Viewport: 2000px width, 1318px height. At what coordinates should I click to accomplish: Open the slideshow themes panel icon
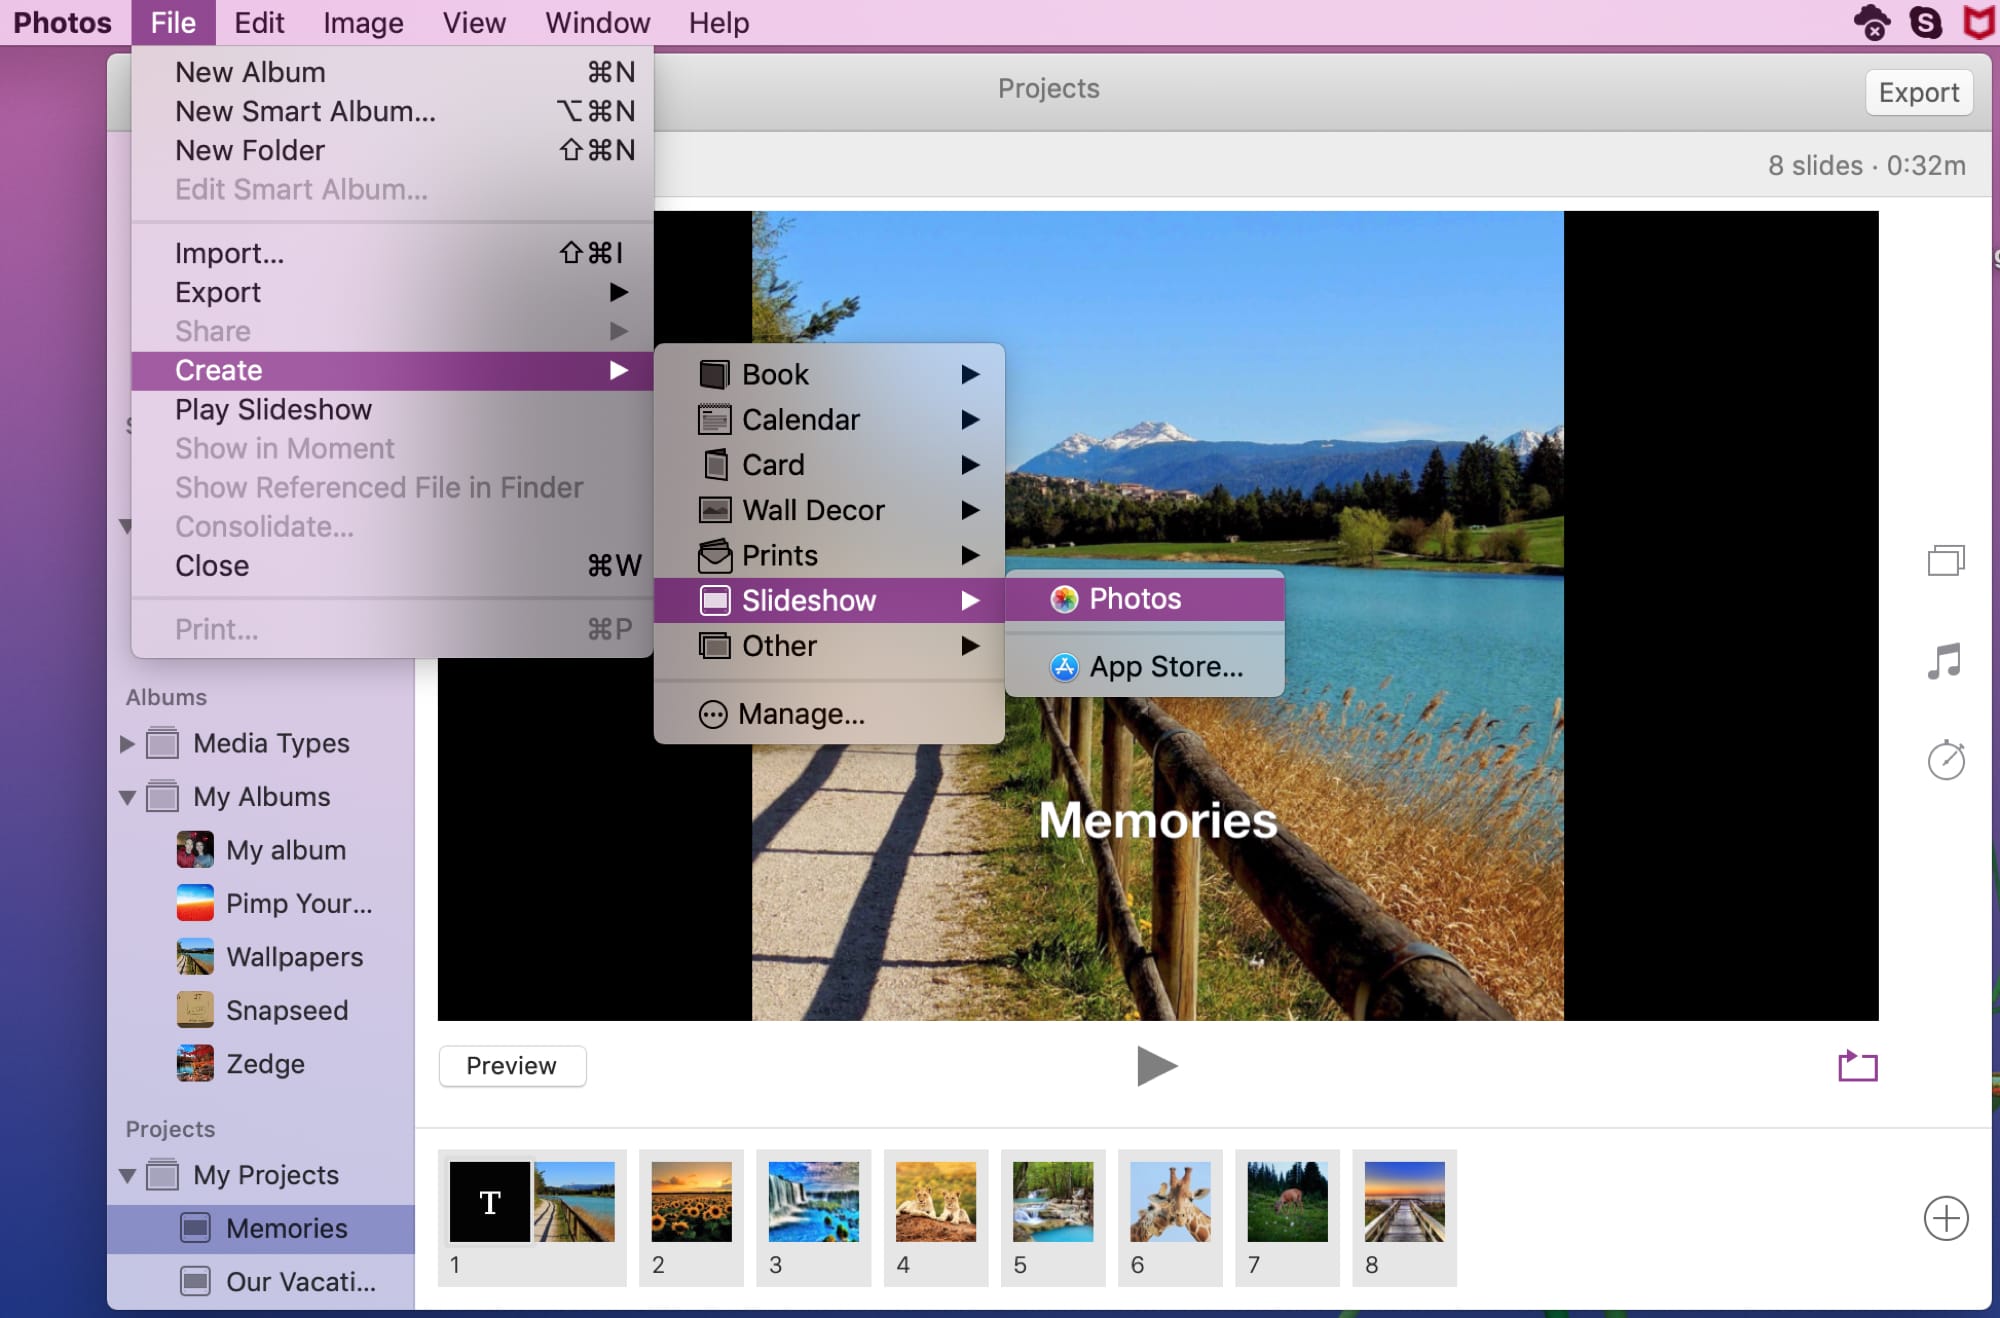(1945, 560)
